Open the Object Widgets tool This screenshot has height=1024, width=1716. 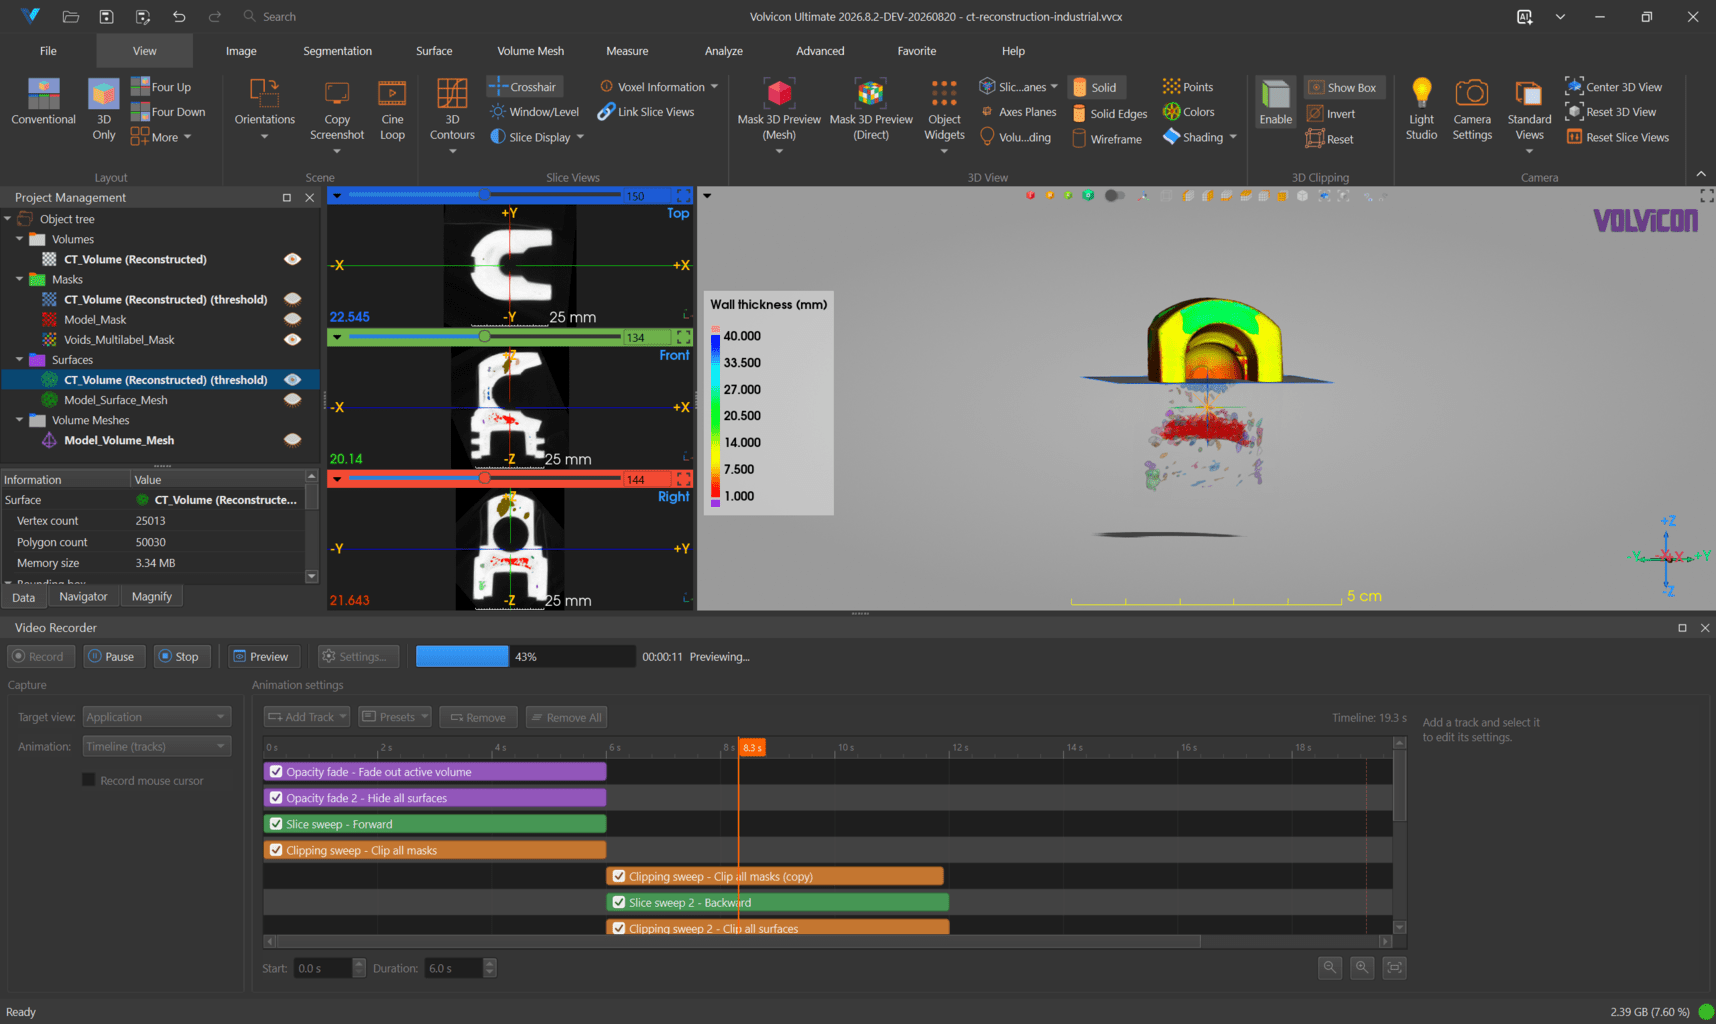coord(944,110)
